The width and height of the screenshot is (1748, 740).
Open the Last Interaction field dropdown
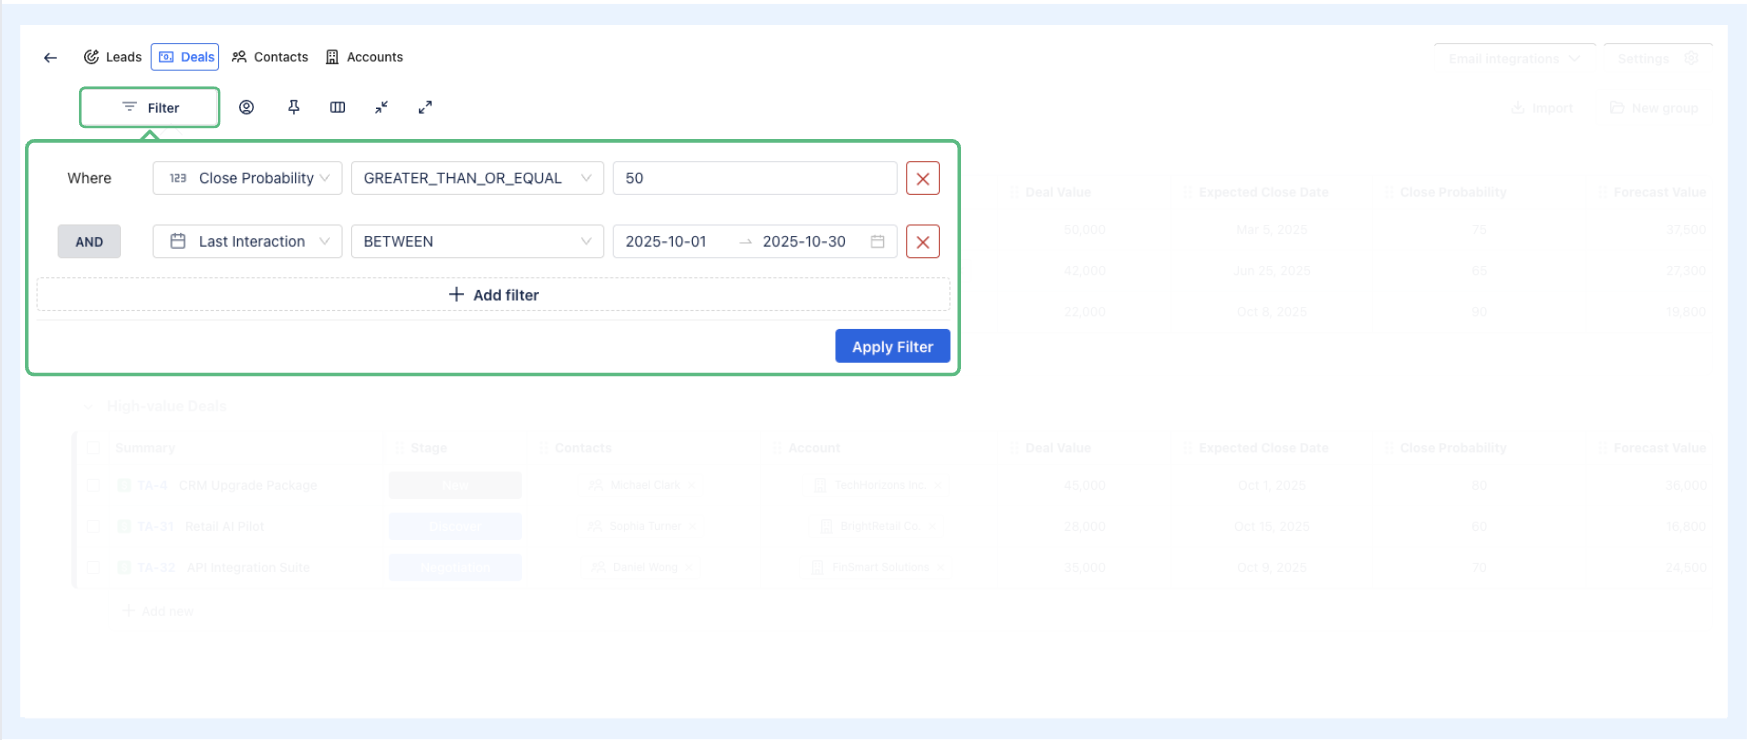(247, 242)
